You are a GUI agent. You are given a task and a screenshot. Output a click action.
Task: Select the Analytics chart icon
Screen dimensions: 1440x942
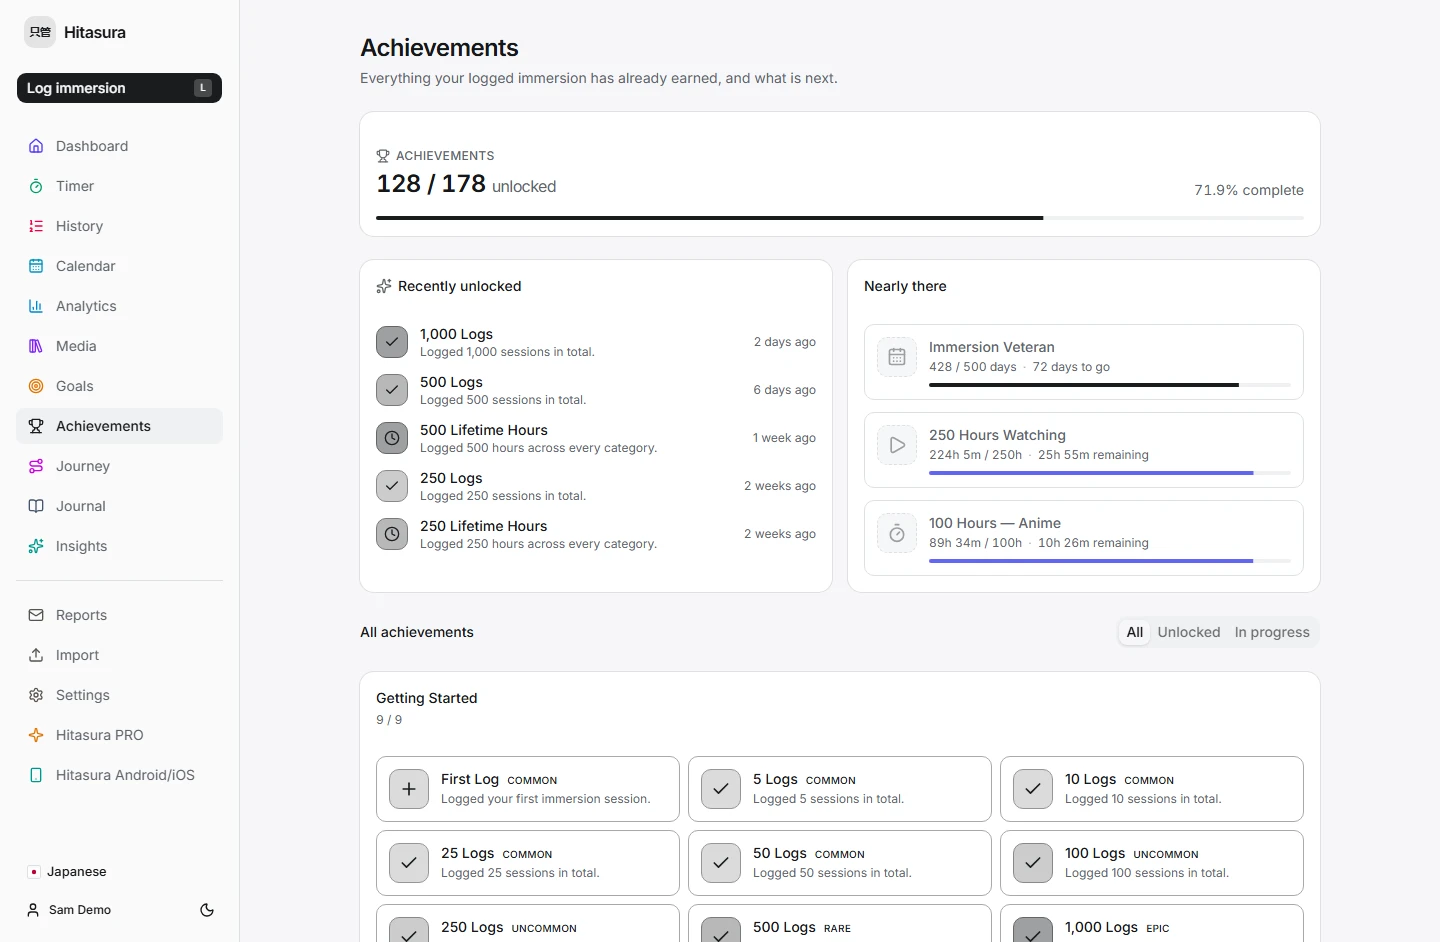36,306
